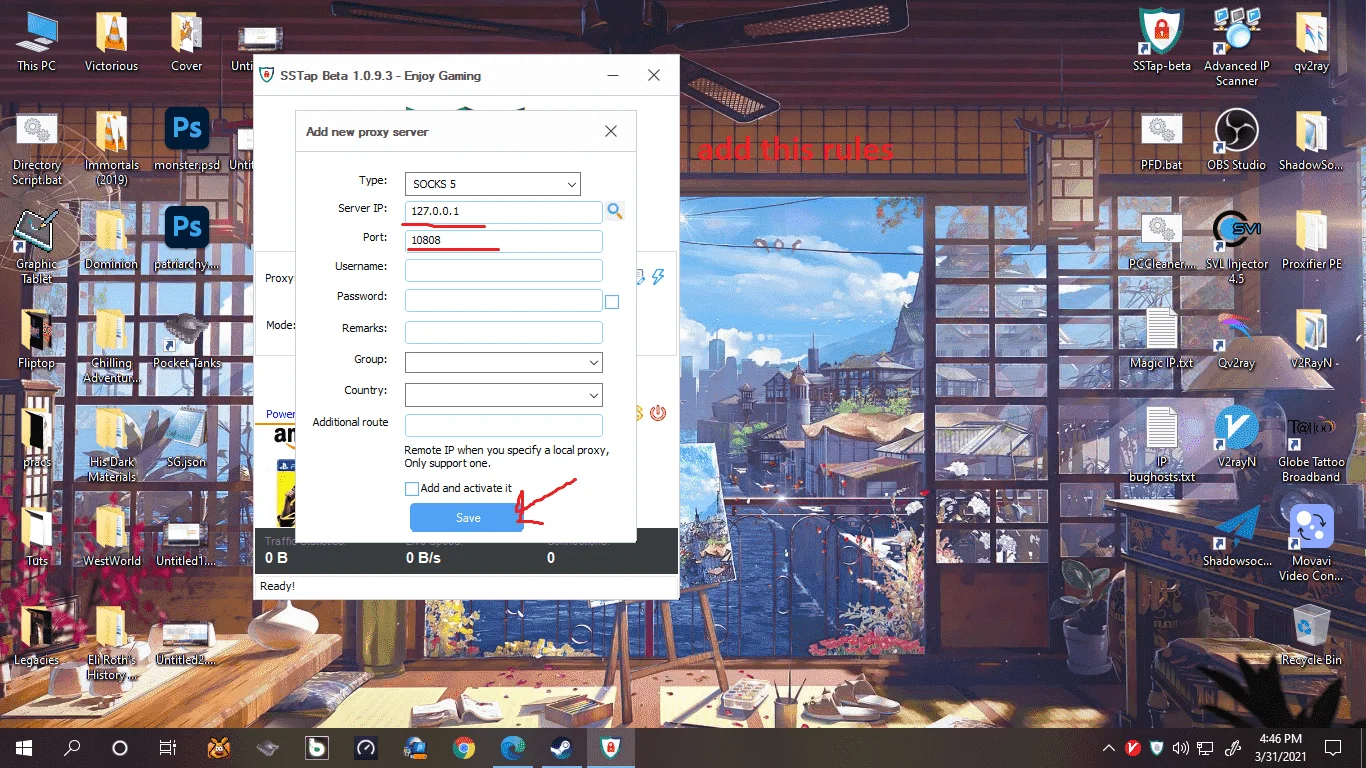Open the Qv2ray desktop shortcut
This screenshot has width=1366, height=768.
click(1236, 339)
